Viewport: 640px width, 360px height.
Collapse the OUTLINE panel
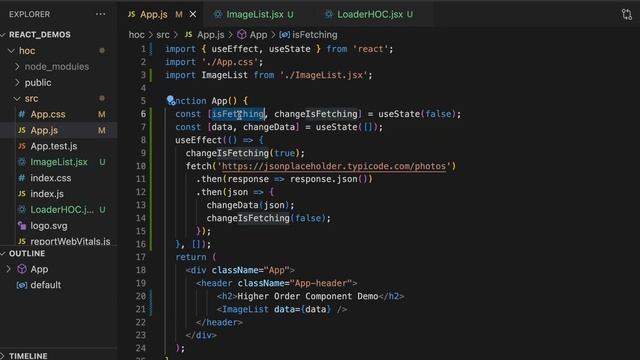click(27, 253)
